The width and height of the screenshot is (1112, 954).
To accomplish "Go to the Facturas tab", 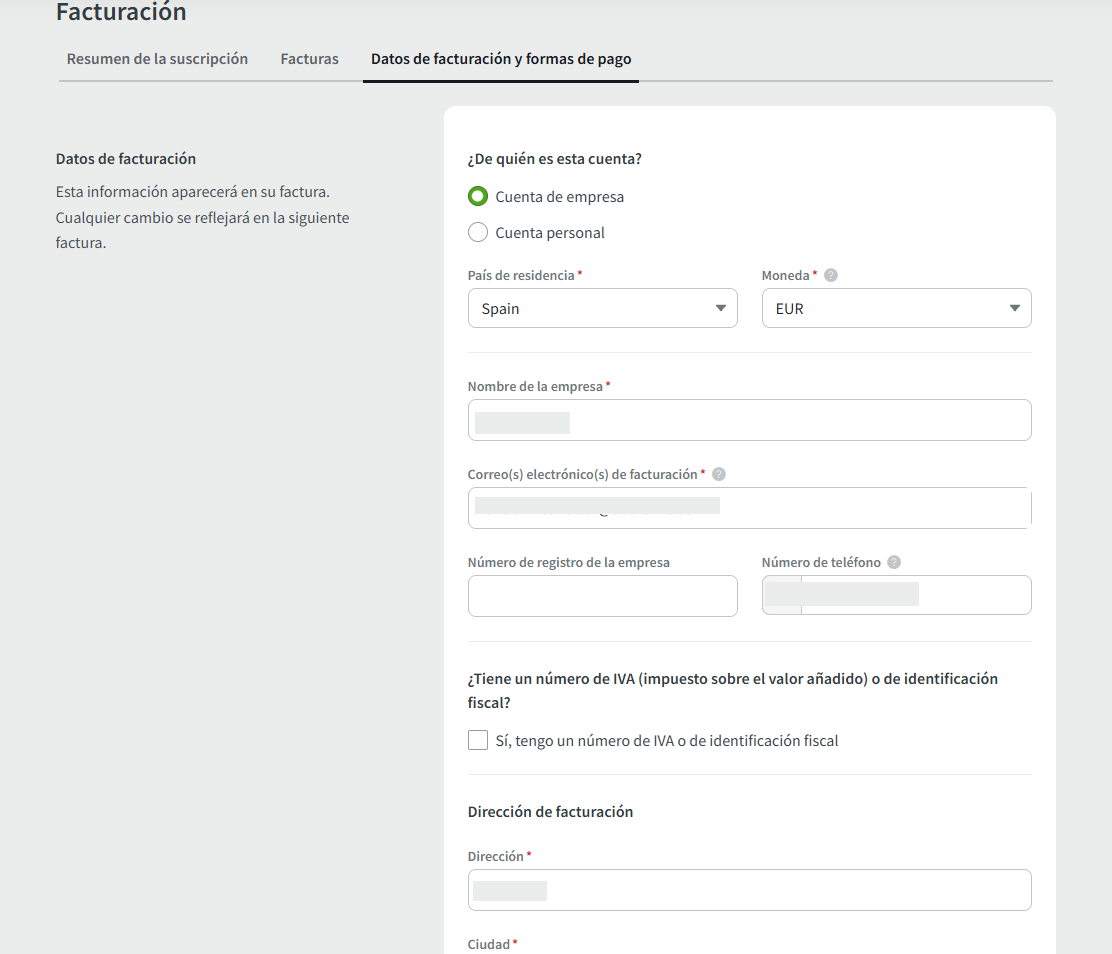I will 309,59.
